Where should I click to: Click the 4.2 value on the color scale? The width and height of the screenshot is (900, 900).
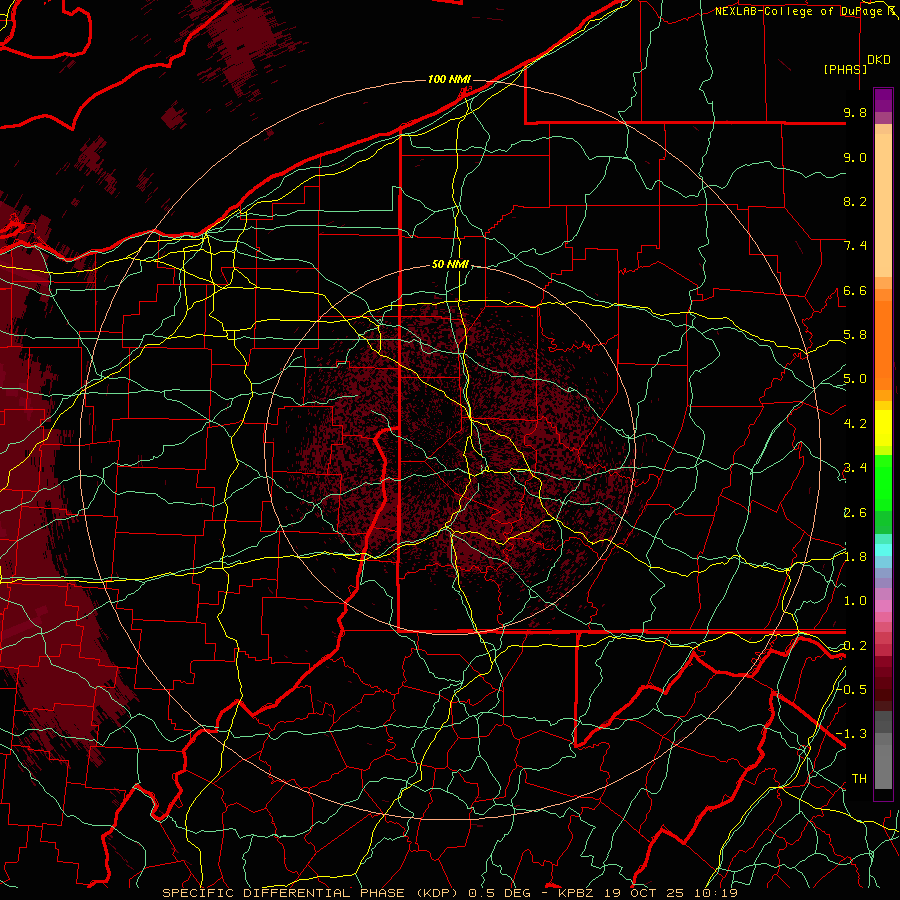click(855, 424)
